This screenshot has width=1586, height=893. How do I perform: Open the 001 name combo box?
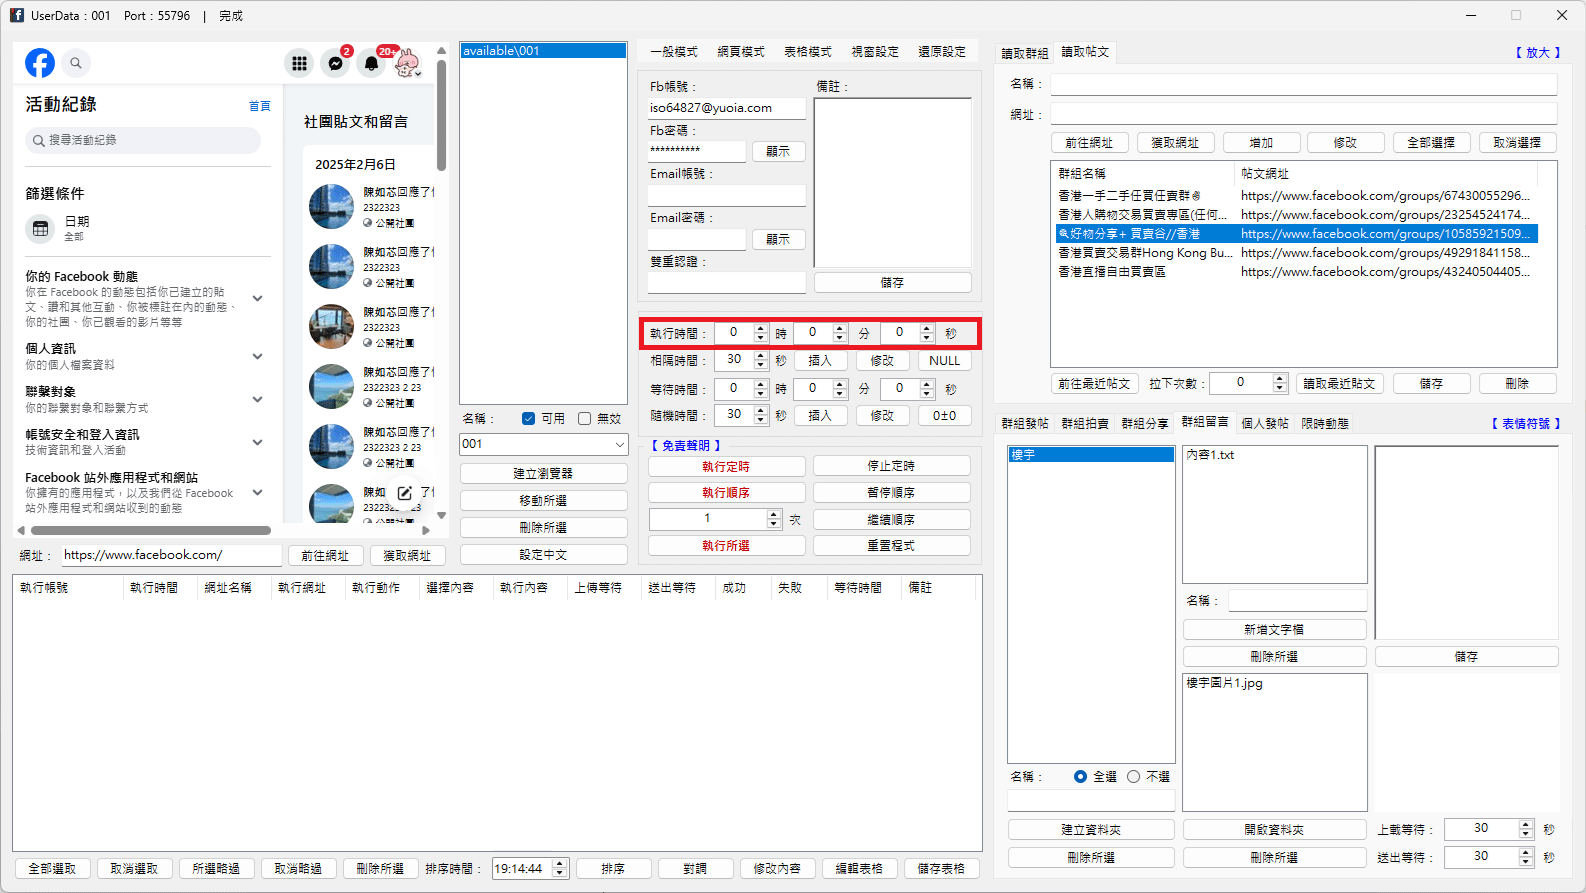click(x=543, y=444)
